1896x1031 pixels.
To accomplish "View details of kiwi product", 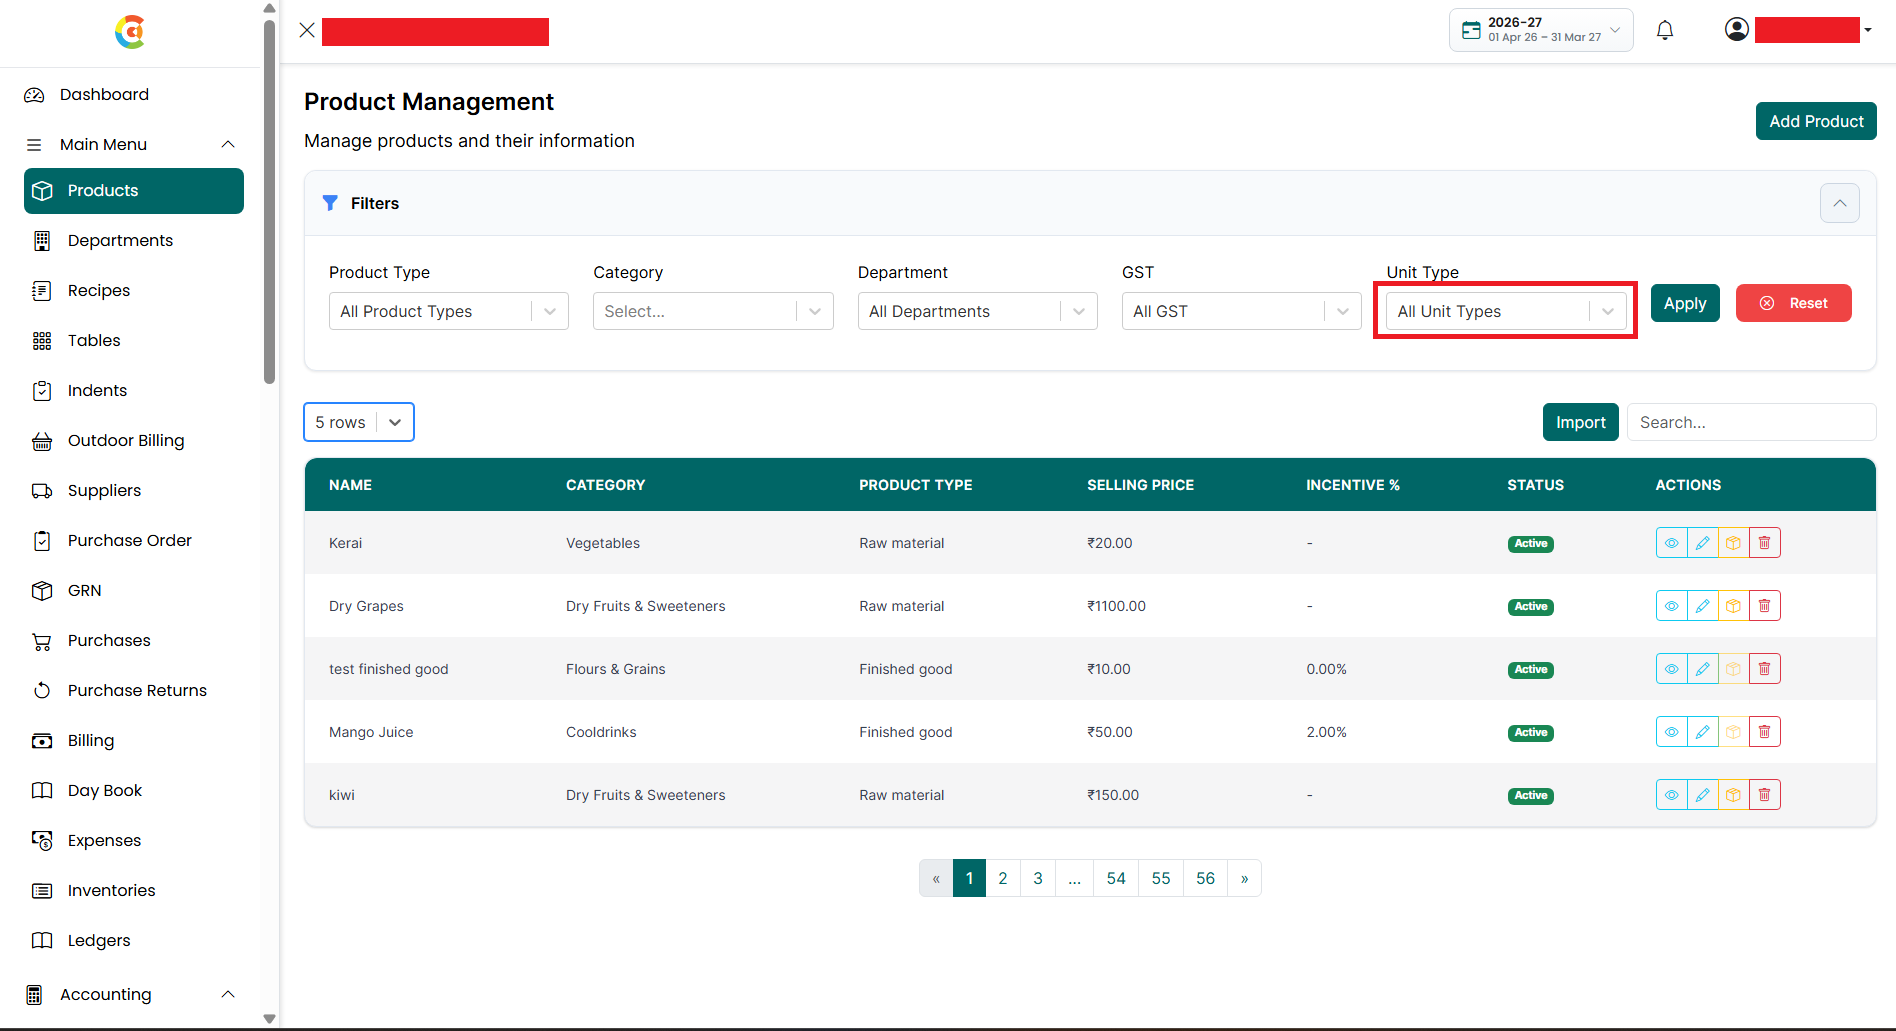I will coord(1671,795).
